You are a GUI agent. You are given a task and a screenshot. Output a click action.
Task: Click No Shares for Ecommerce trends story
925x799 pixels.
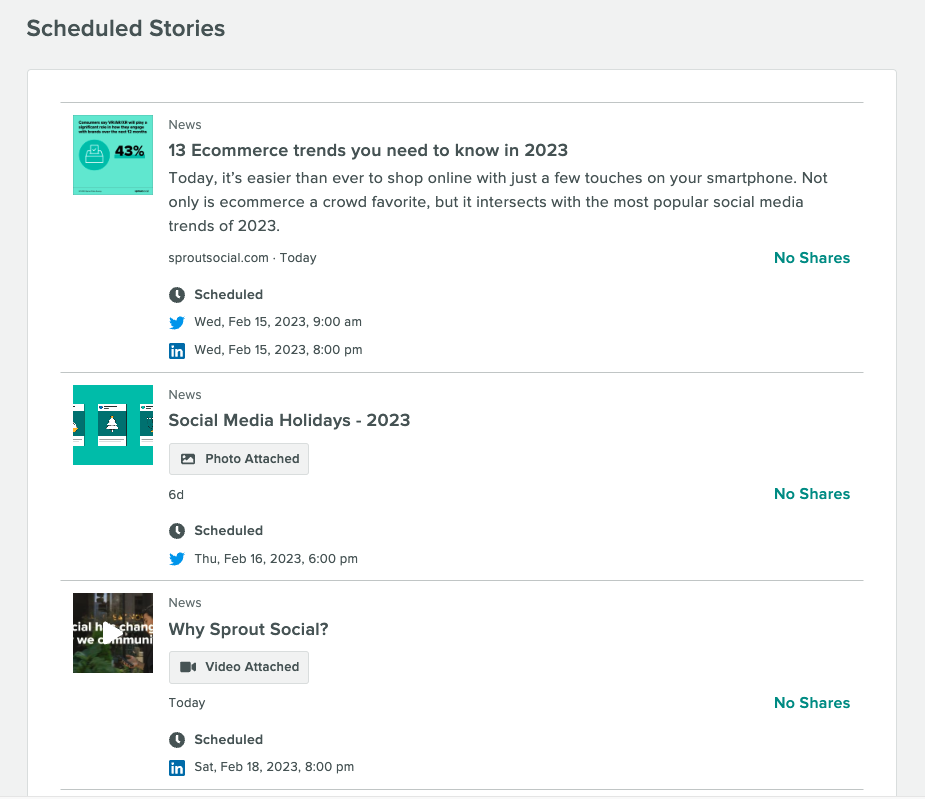[x=812, y=258]
